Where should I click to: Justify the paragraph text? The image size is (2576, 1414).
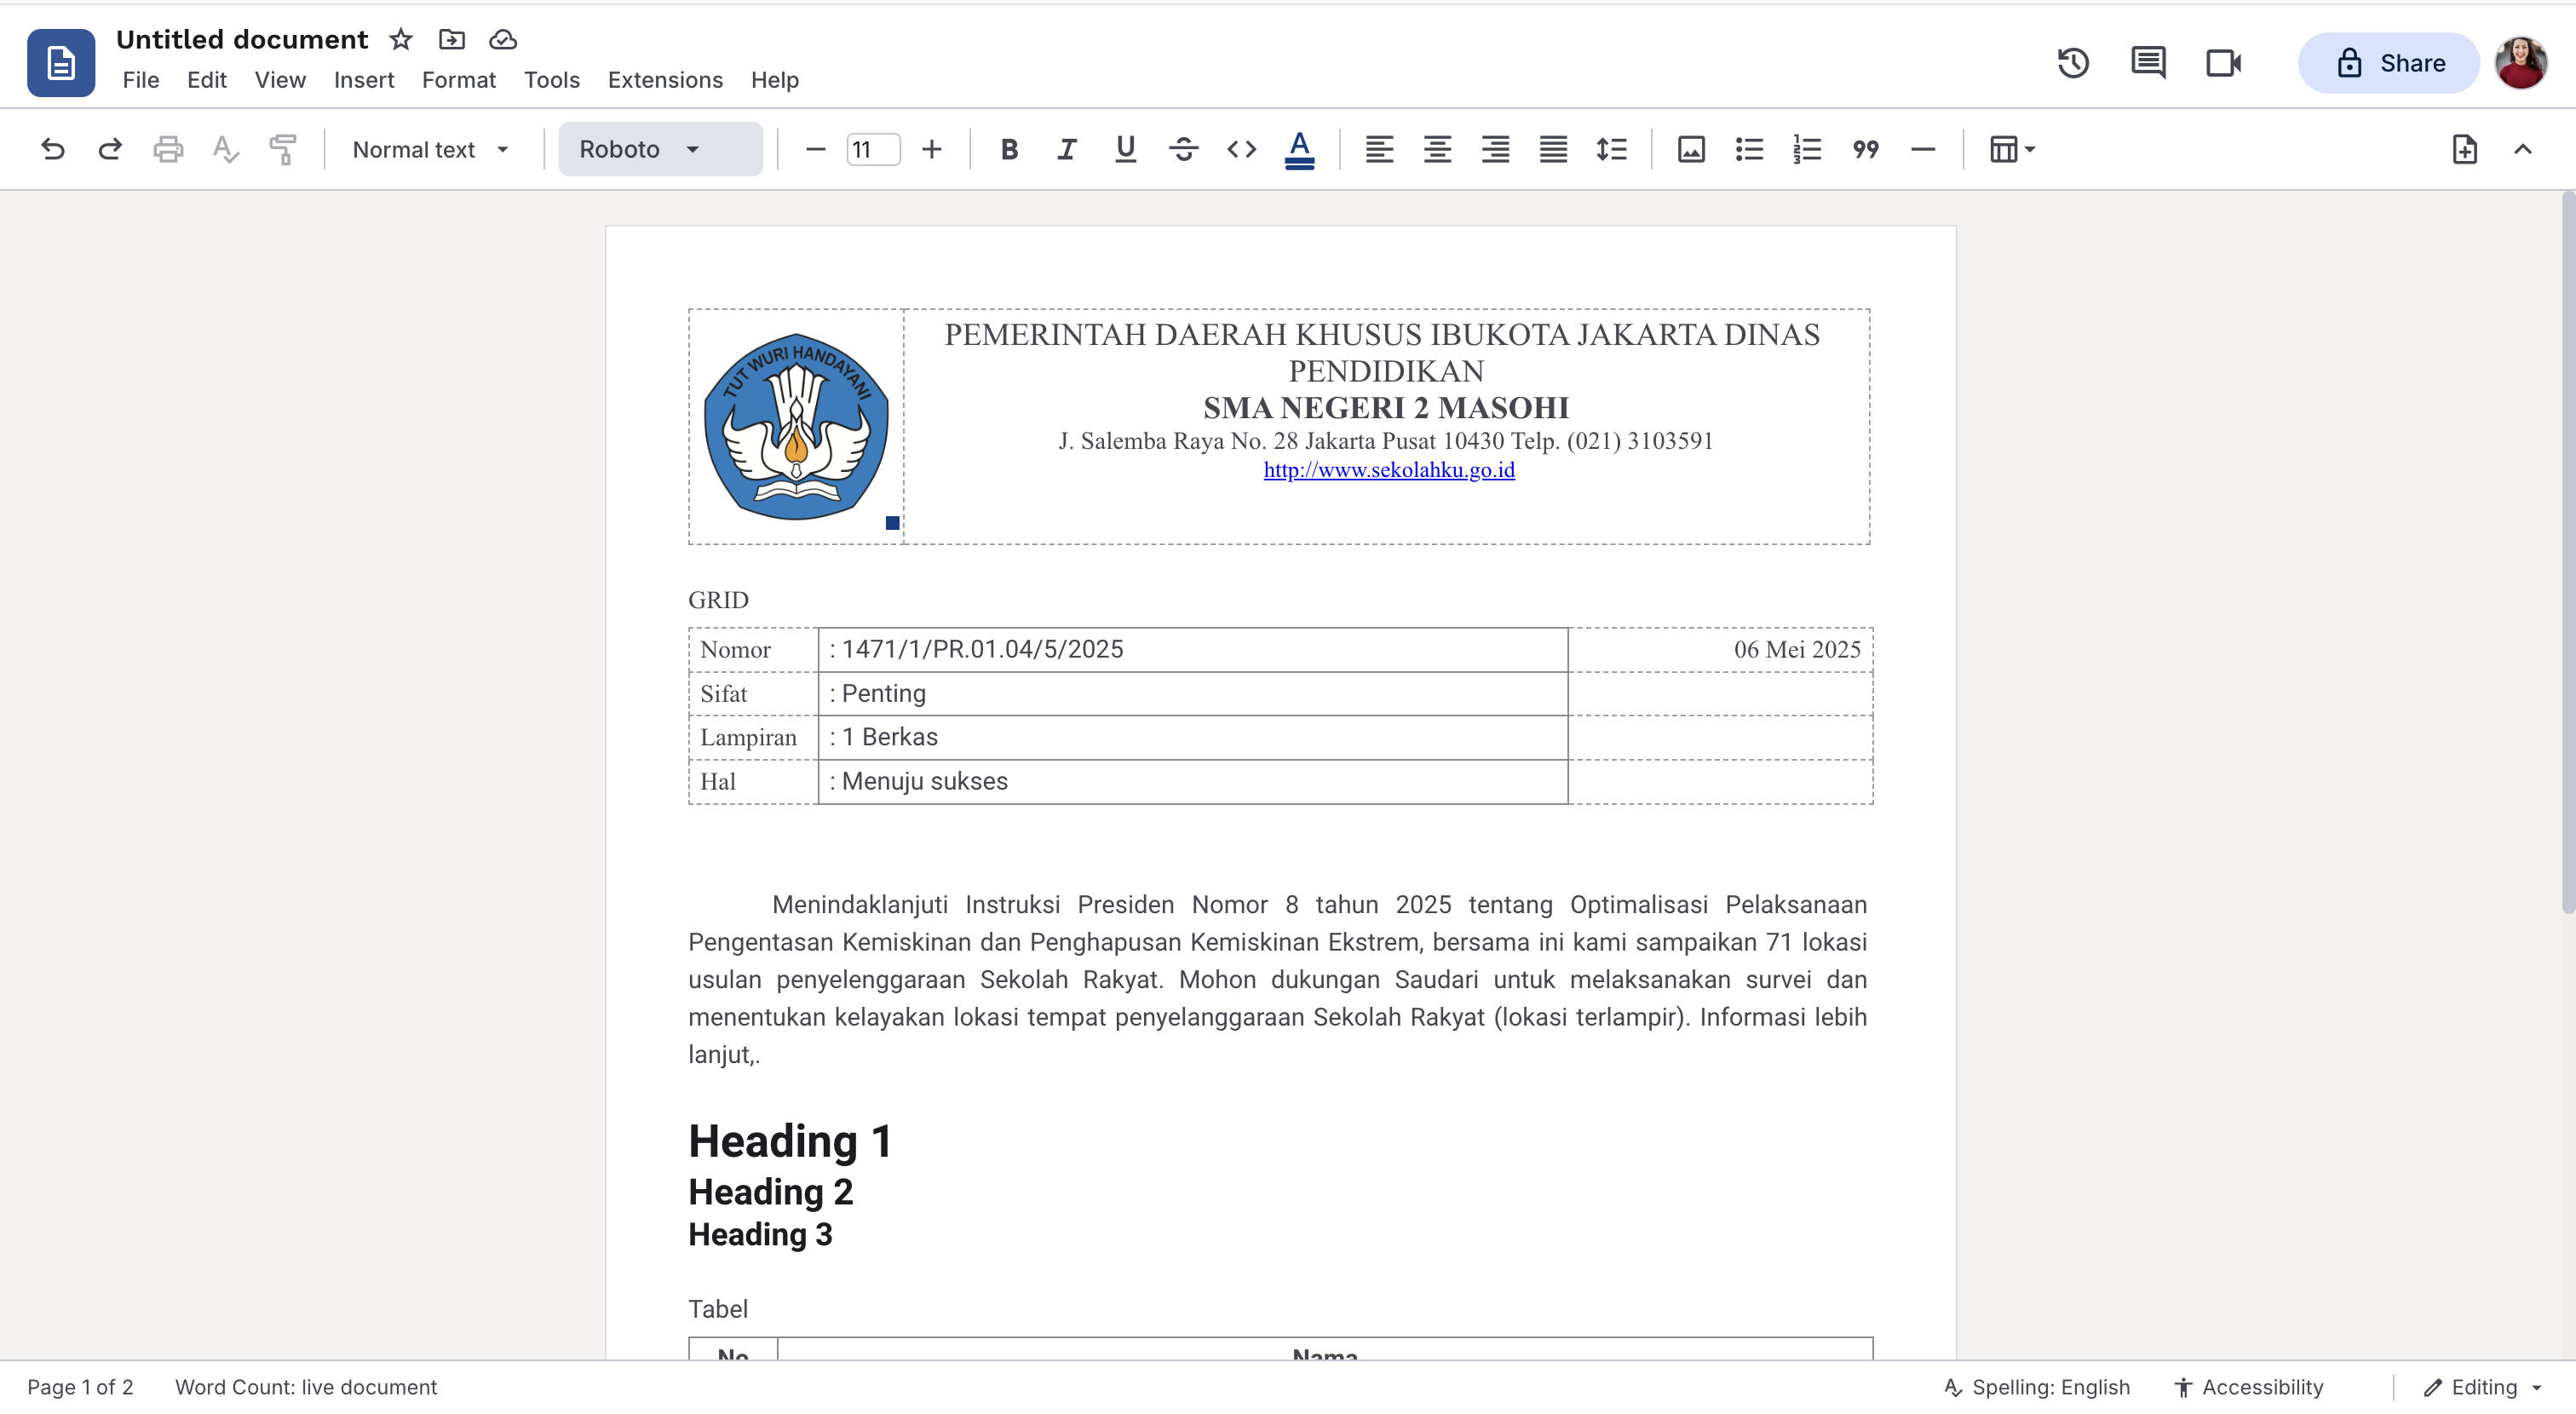1553,150
